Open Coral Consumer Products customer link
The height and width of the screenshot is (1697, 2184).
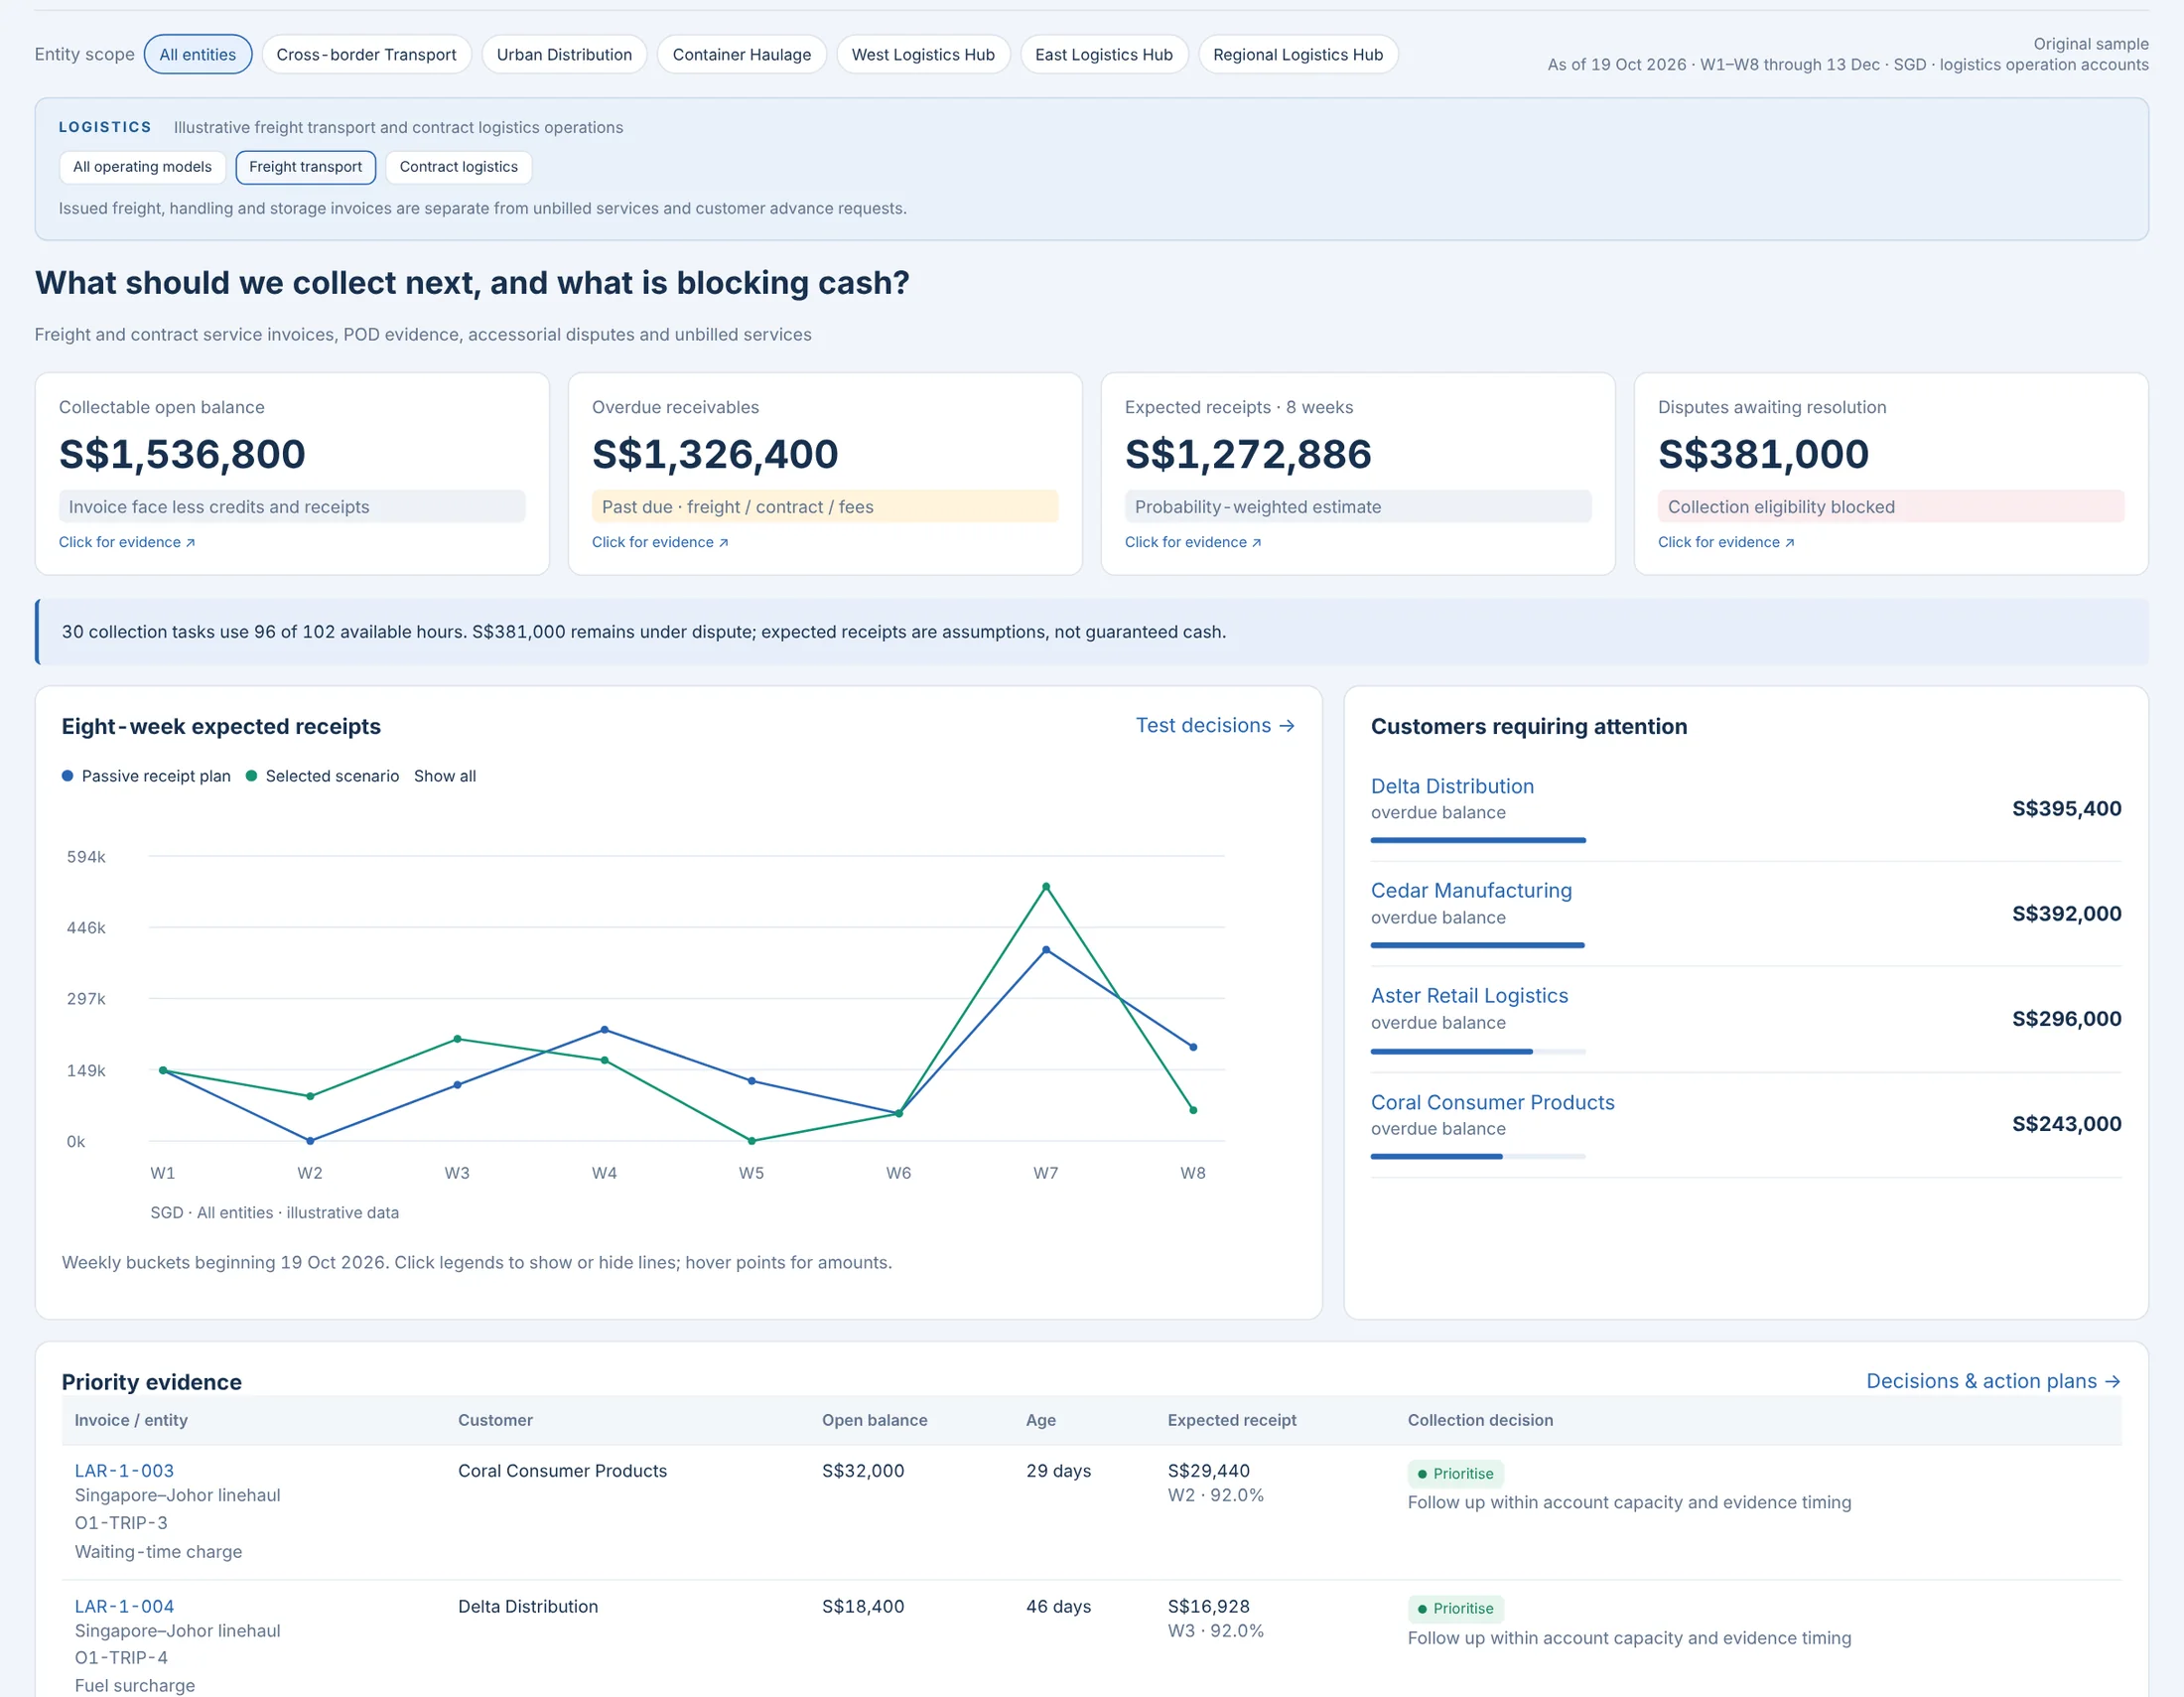click(1492, 1102)
